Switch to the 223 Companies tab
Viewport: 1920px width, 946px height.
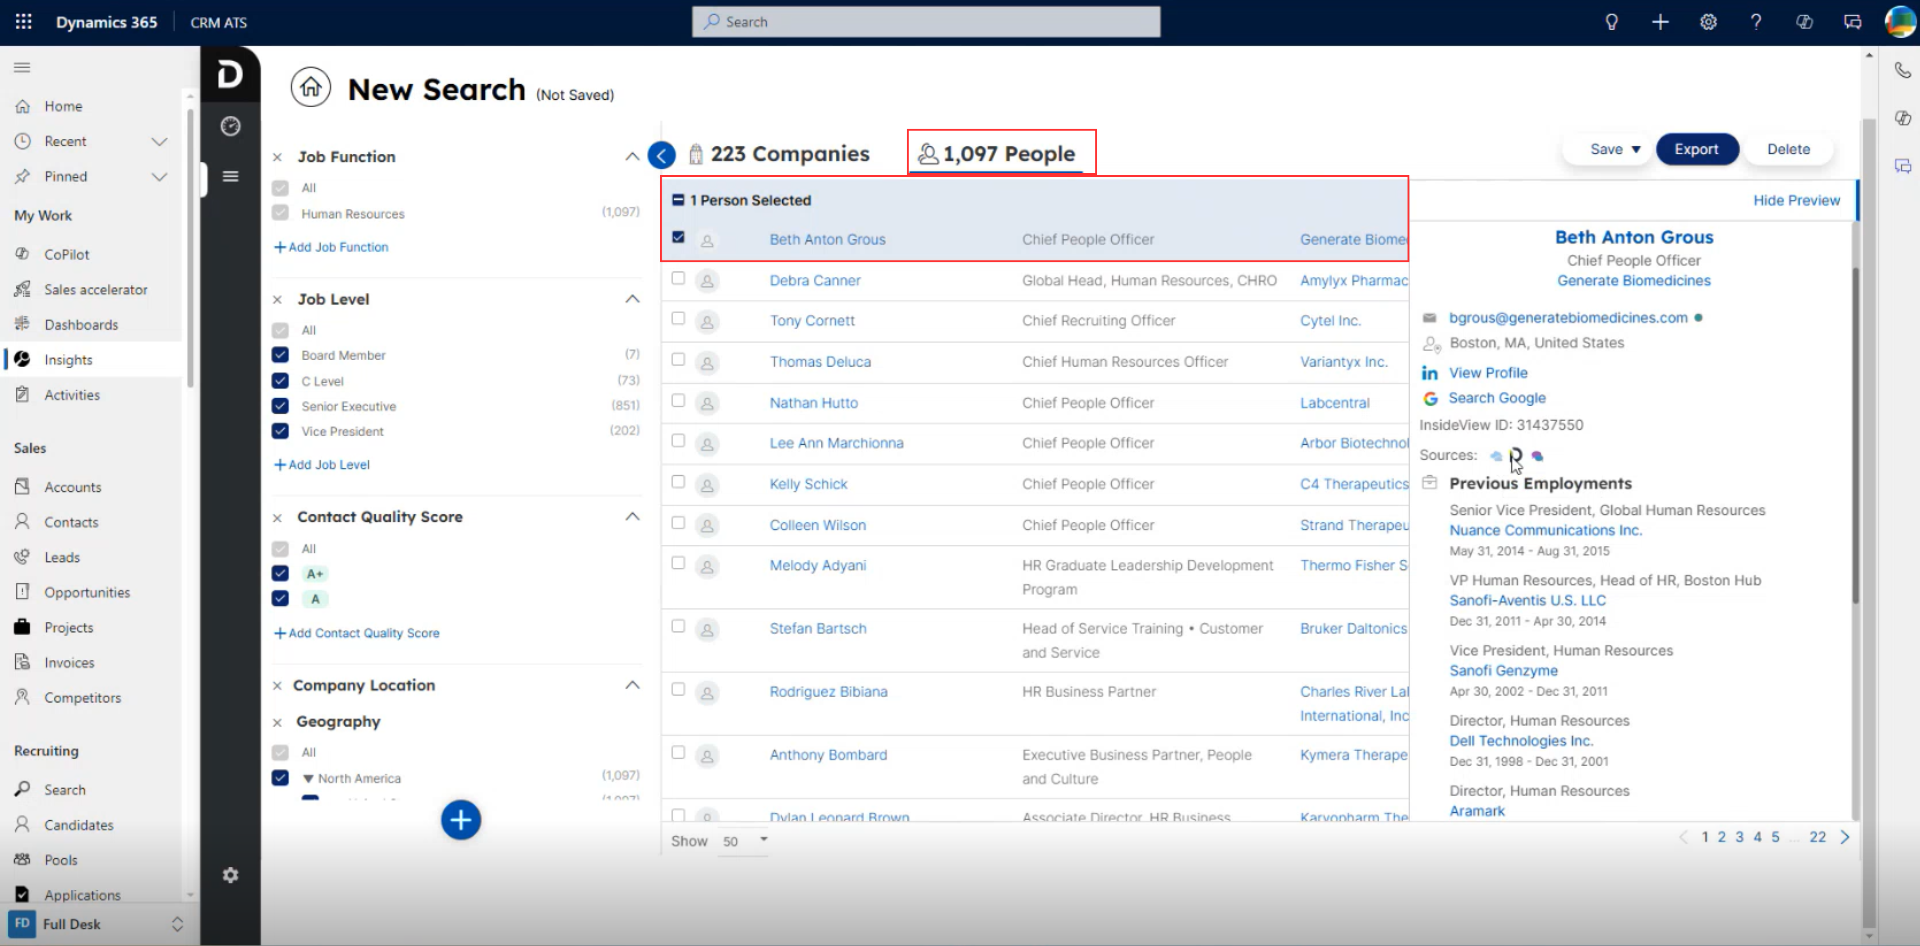pos(779,154)
